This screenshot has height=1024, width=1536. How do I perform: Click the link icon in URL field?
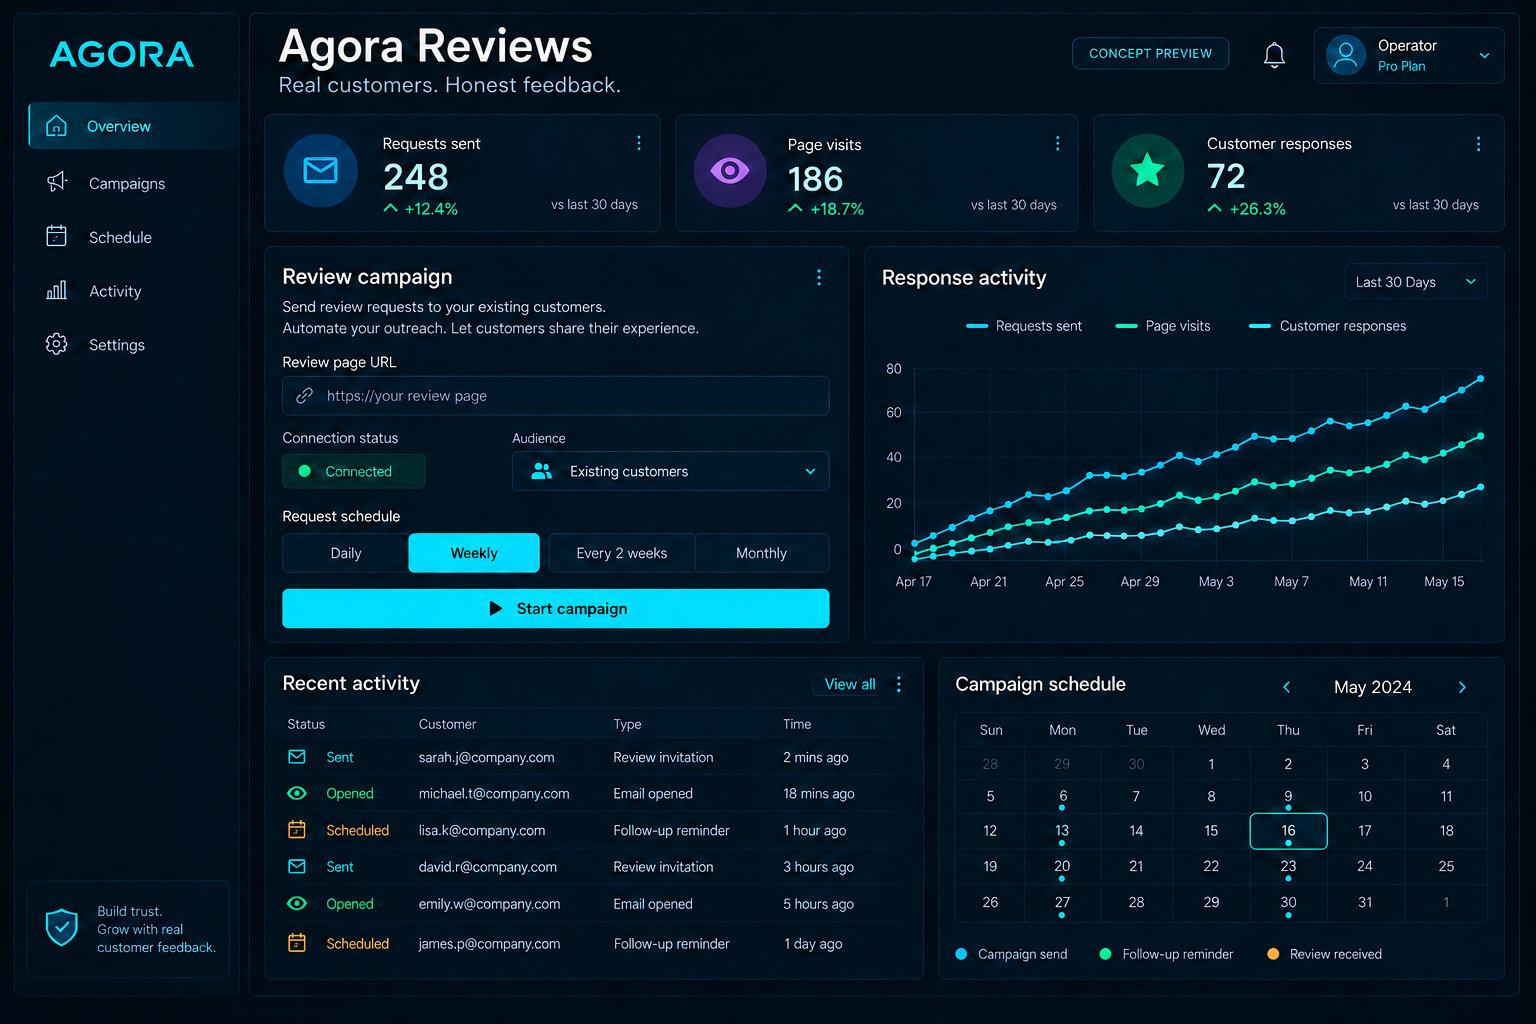[x=305, y=396]
